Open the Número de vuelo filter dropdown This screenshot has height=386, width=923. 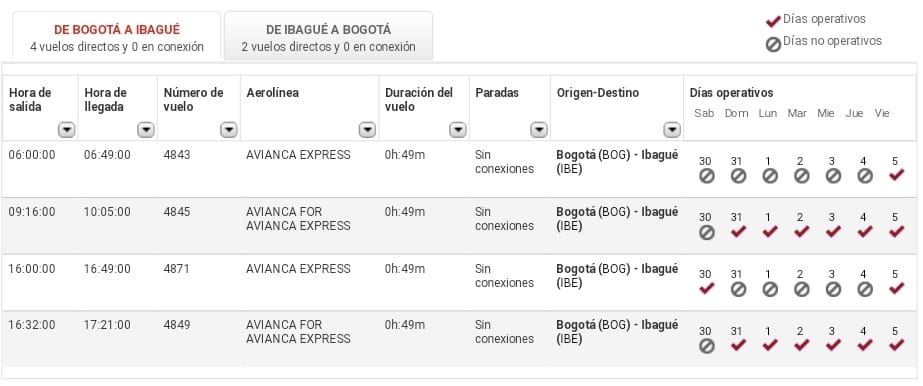[x=229, y=131]
